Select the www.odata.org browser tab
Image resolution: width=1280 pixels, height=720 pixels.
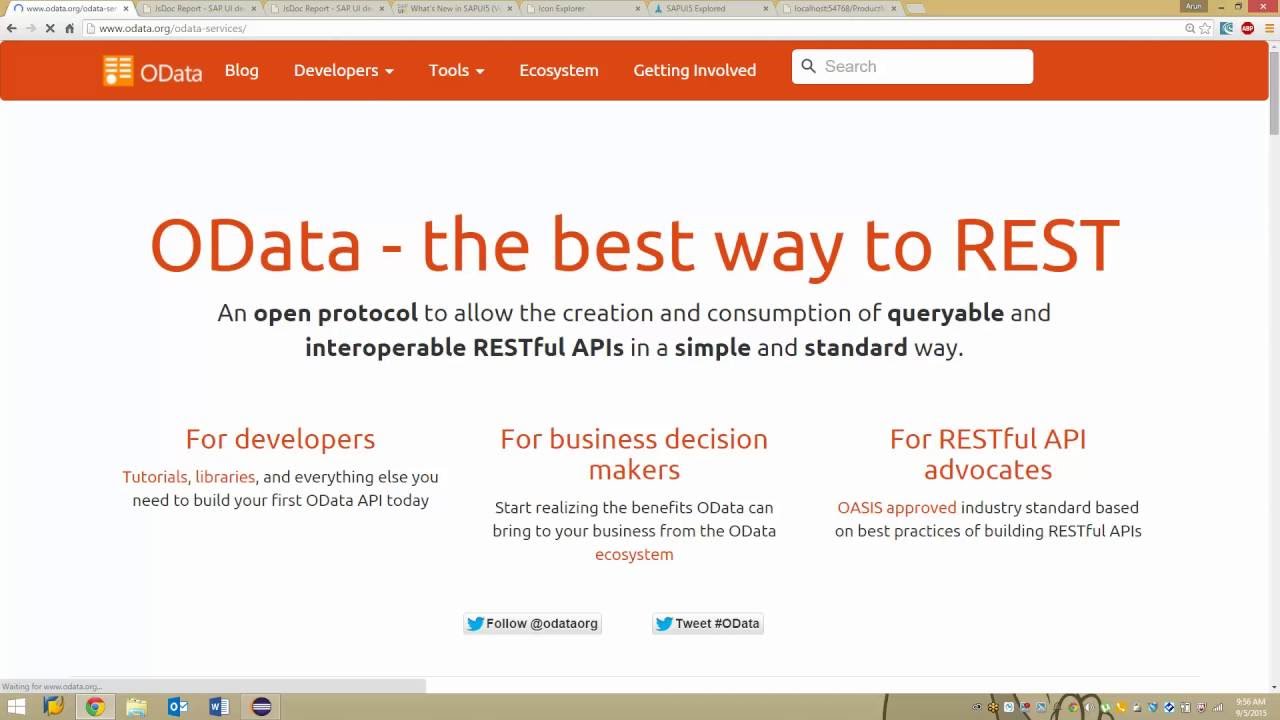70,8
